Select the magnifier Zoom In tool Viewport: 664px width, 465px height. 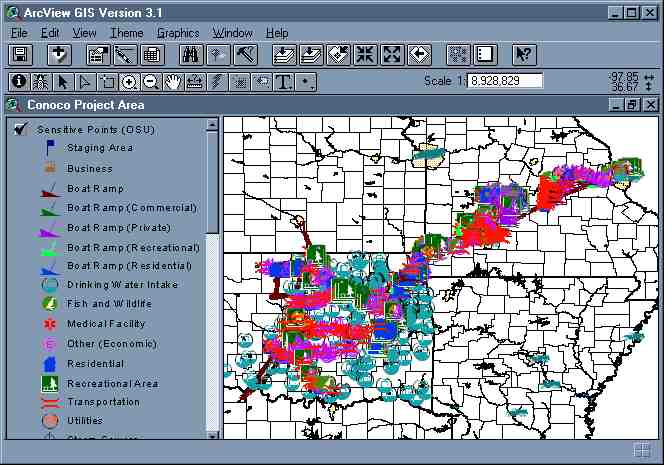(x=129, y=82)
